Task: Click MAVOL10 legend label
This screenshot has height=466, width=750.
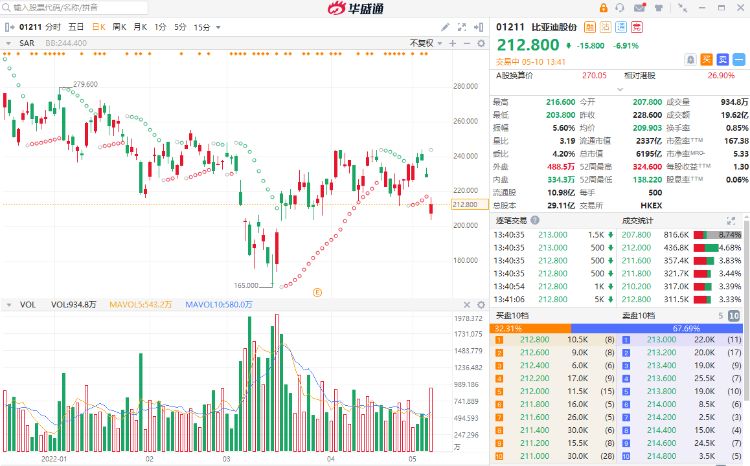Action: pyautogui.click(x=219, y=305)
